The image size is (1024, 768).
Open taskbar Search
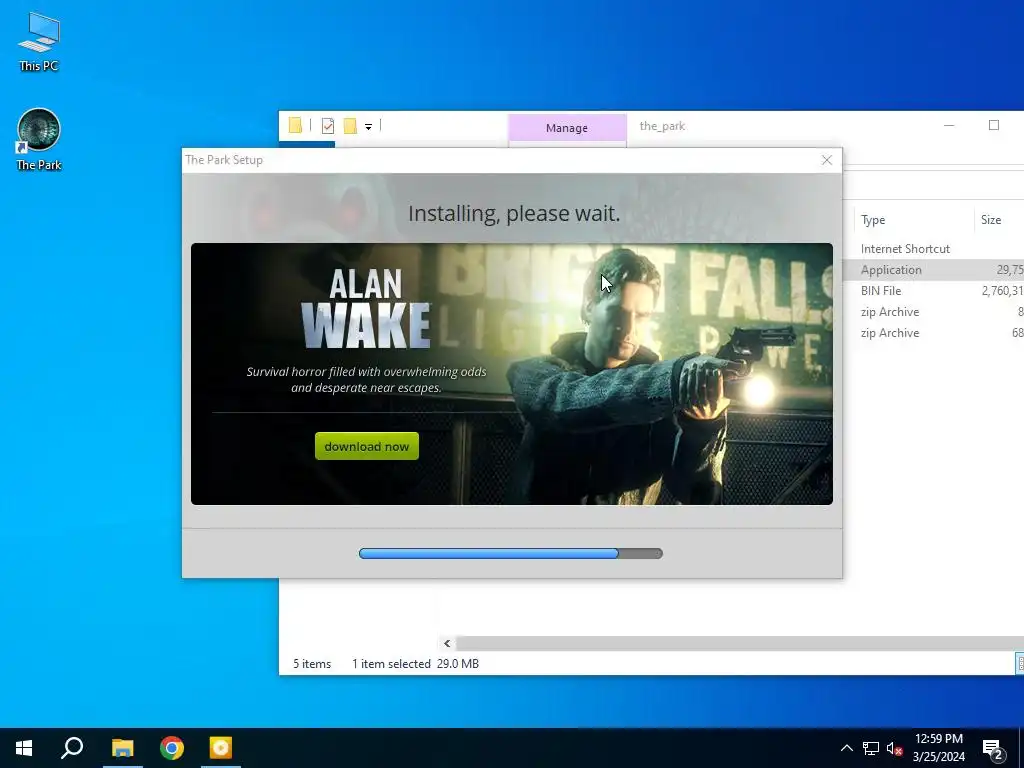[72, 748]
